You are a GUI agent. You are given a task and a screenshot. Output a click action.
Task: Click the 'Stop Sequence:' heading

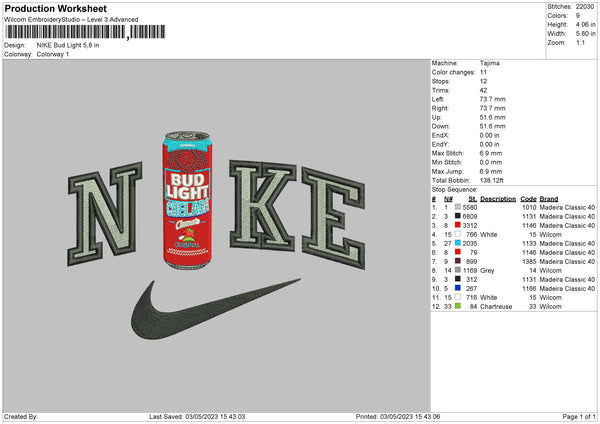(455, 189)
